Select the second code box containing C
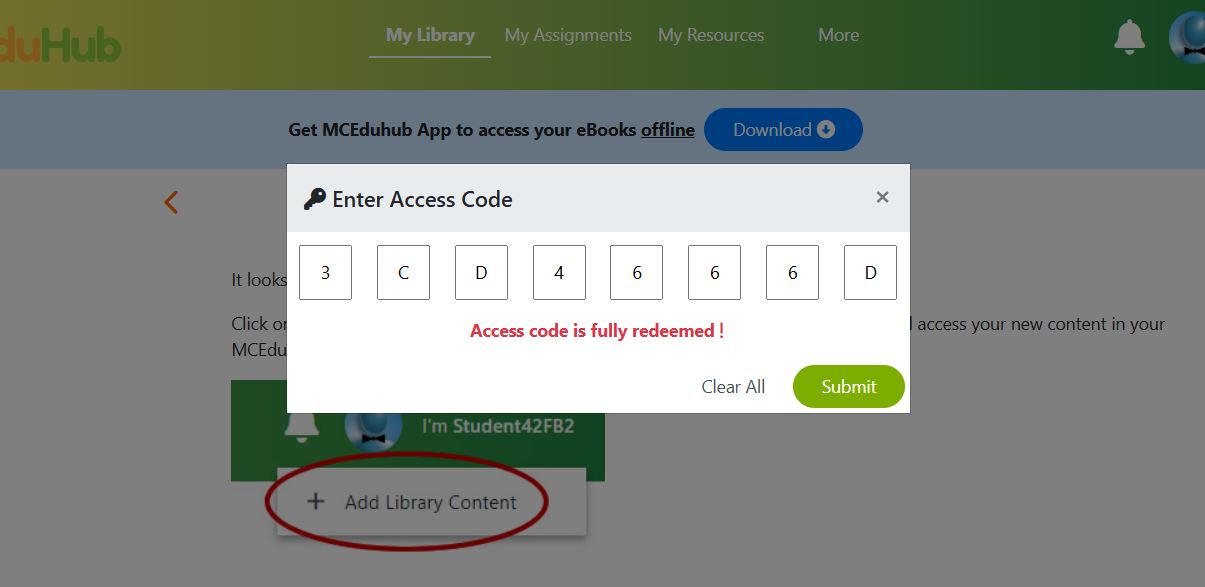The height and width of the screenshot is (587, 1205). (x=403, y=272)
